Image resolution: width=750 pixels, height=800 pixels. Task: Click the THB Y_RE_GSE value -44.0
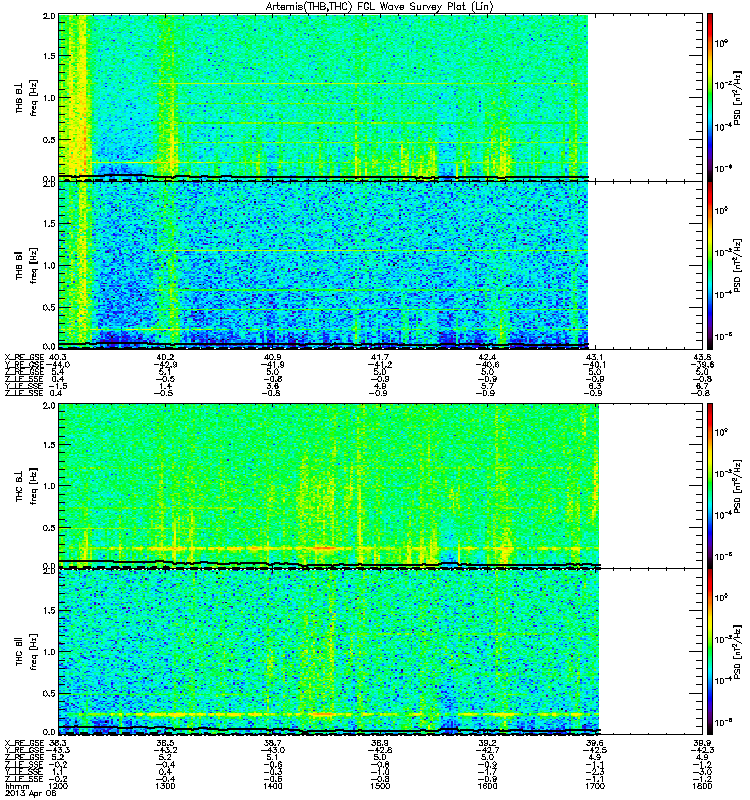tap(58, 364)
